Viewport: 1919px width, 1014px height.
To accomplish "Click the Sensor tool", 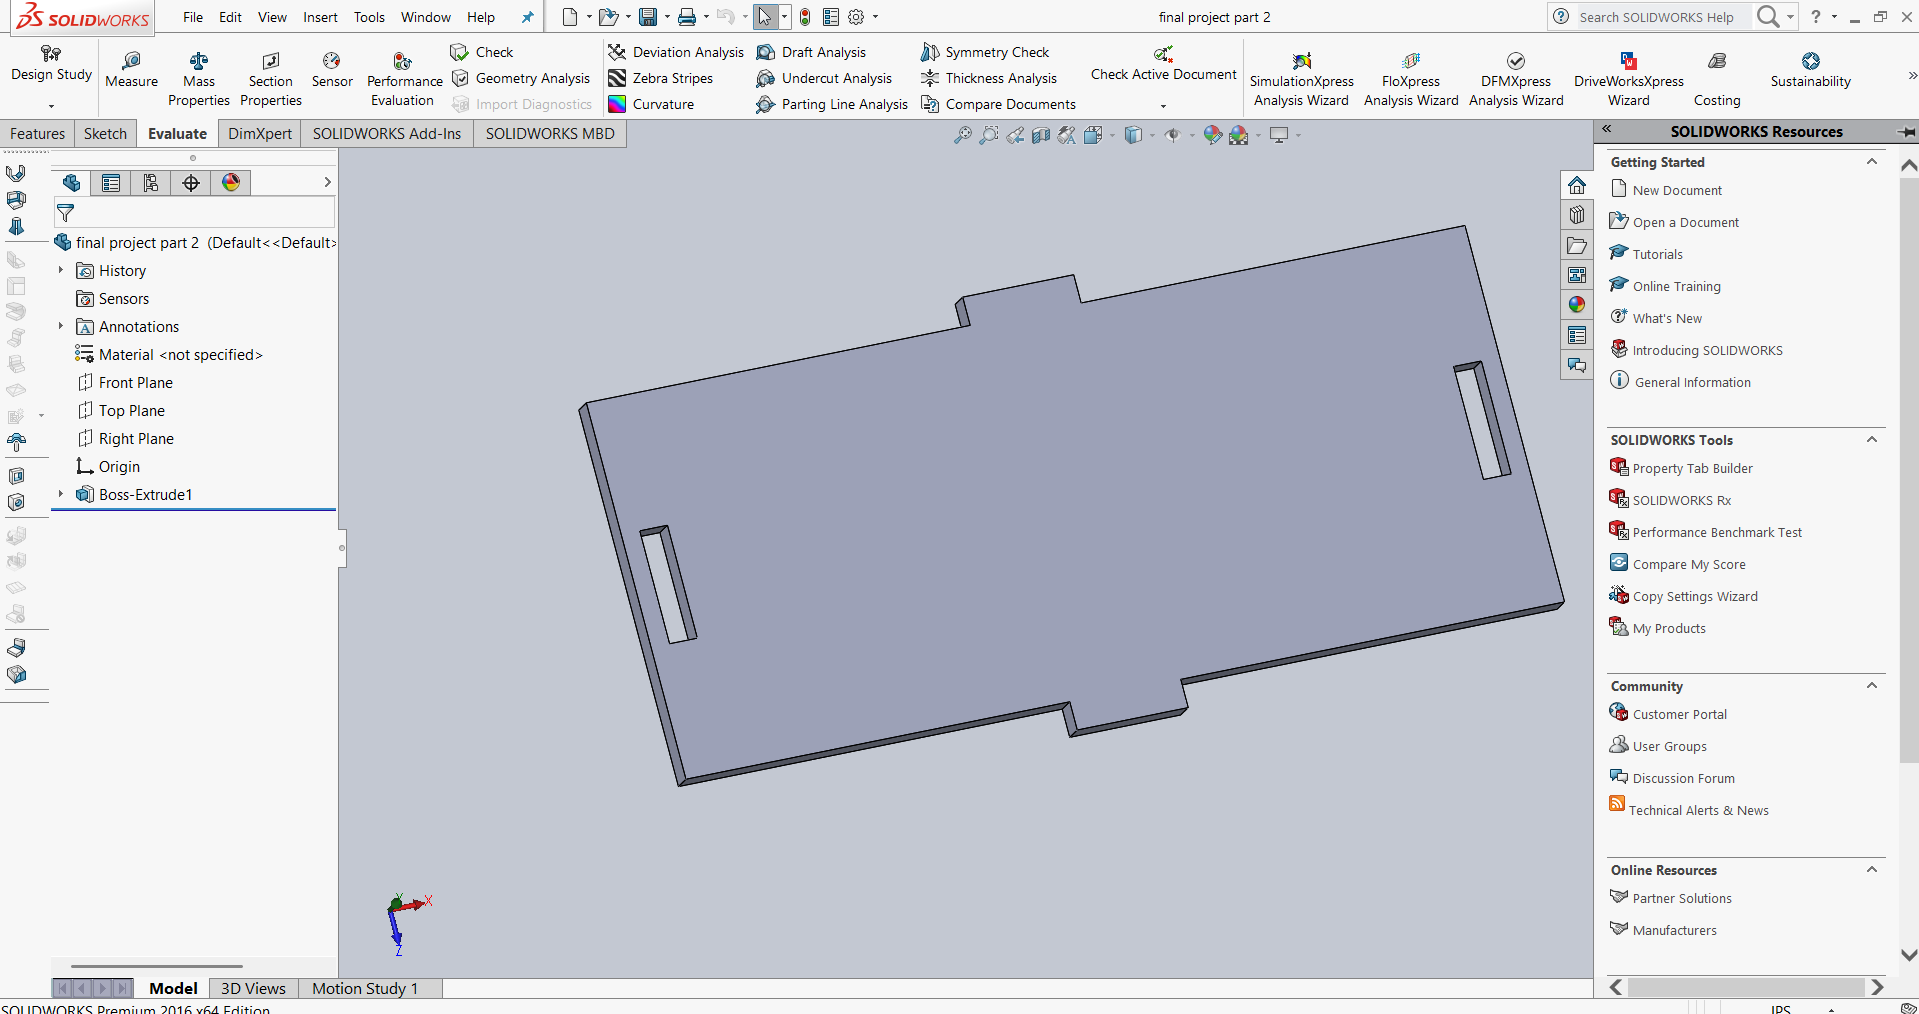I will [332, 70].
